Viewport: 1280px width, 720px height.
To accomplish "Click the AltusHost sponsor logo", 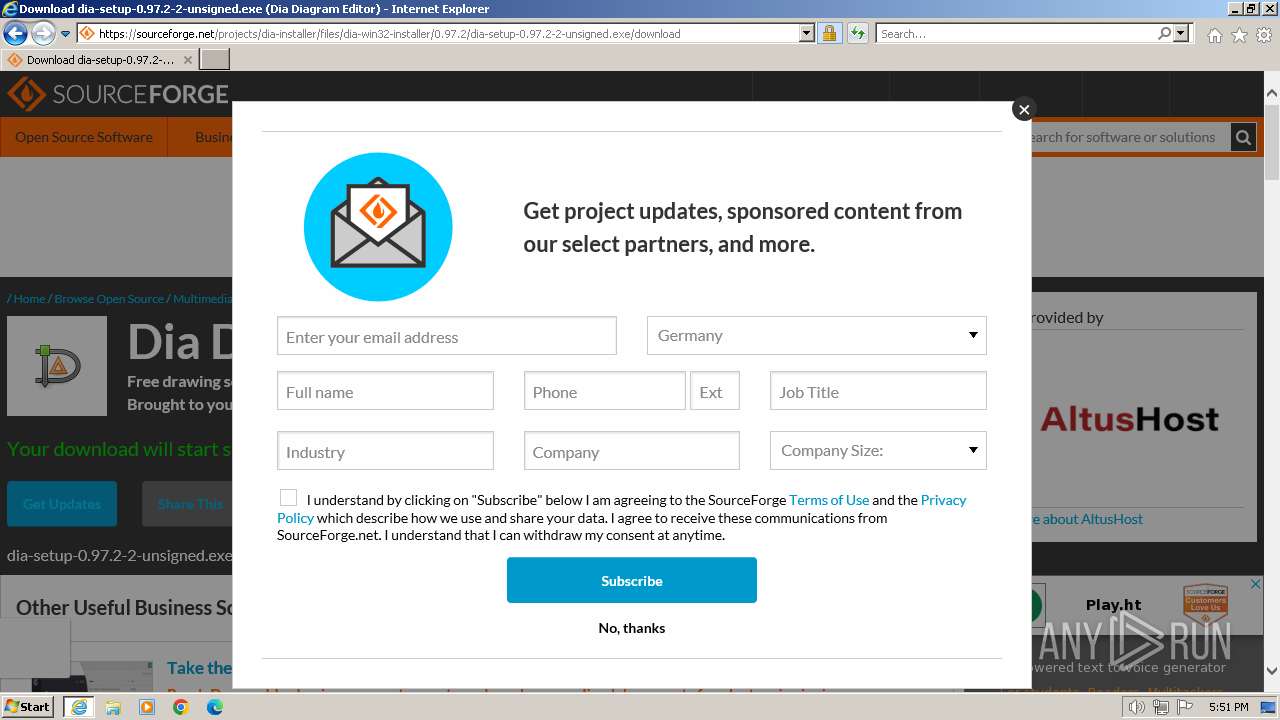I will click(x=1129, y=419).
